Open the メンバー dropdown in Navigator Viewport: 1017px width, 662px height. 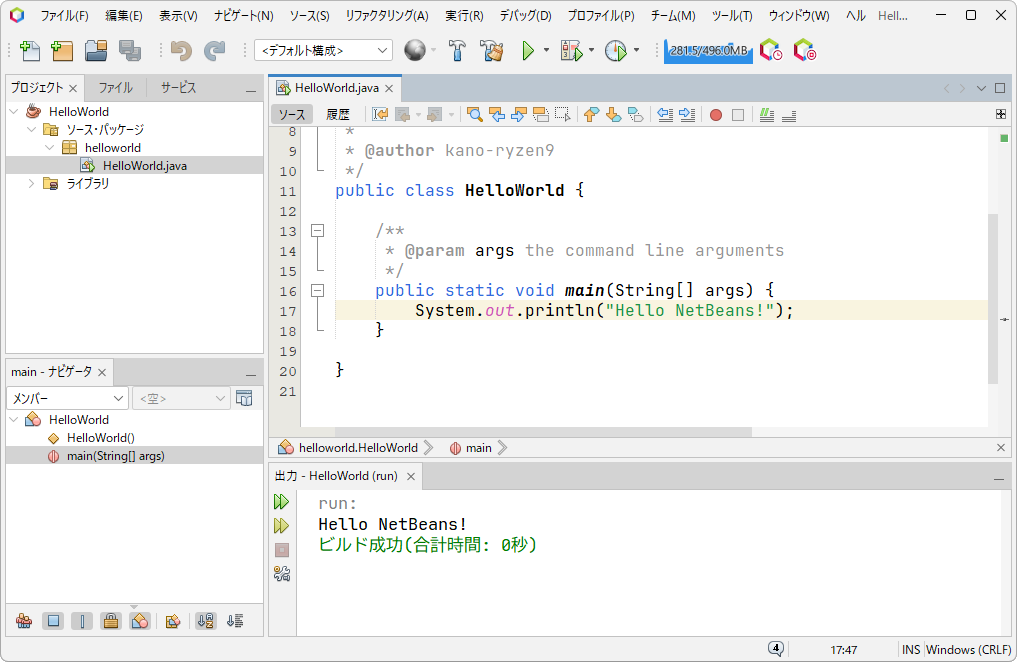[67, 398]
